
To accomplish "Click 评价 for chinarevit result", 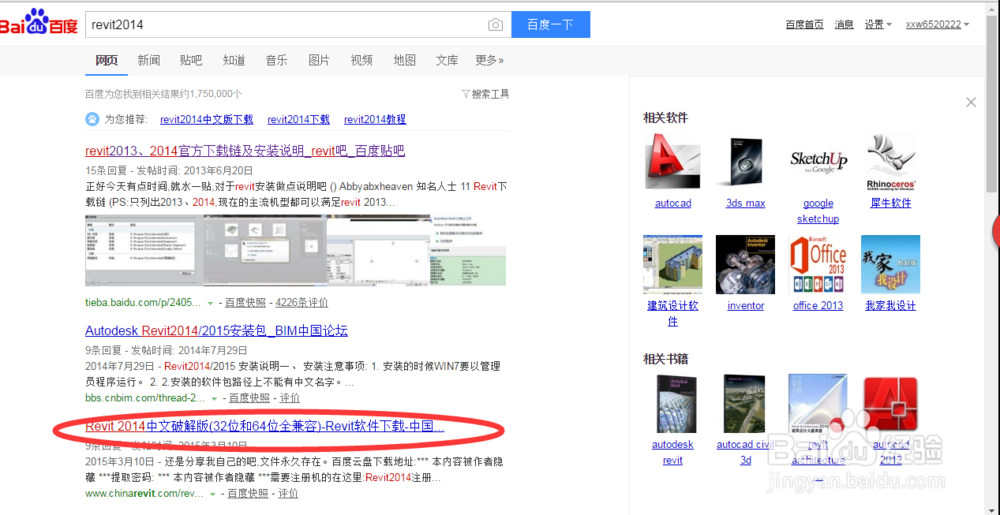I will (288, 493).
